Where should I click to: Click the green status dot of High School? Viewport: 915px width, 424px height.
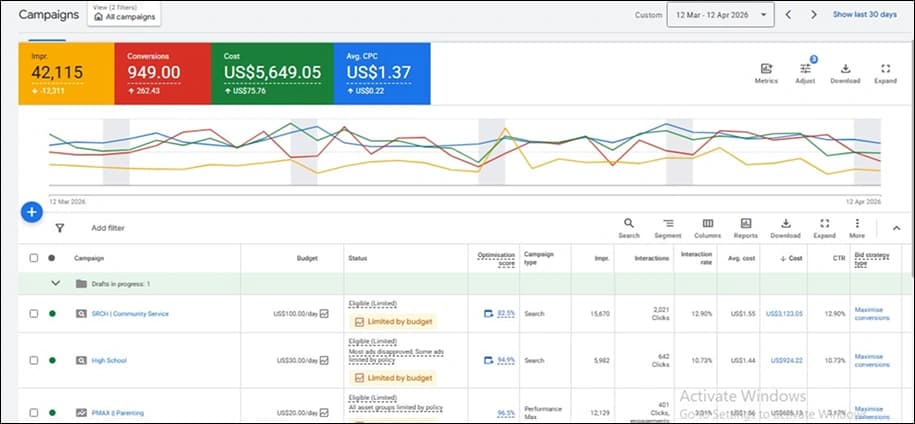pyautogui.click(x=52, y=360)
